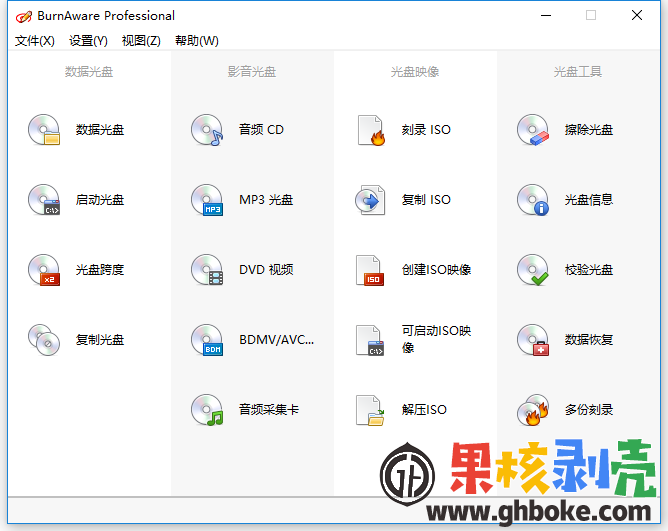The image size is (668, 531).
Task: Click the 影音光盘 column header
Action: (252, 72)
